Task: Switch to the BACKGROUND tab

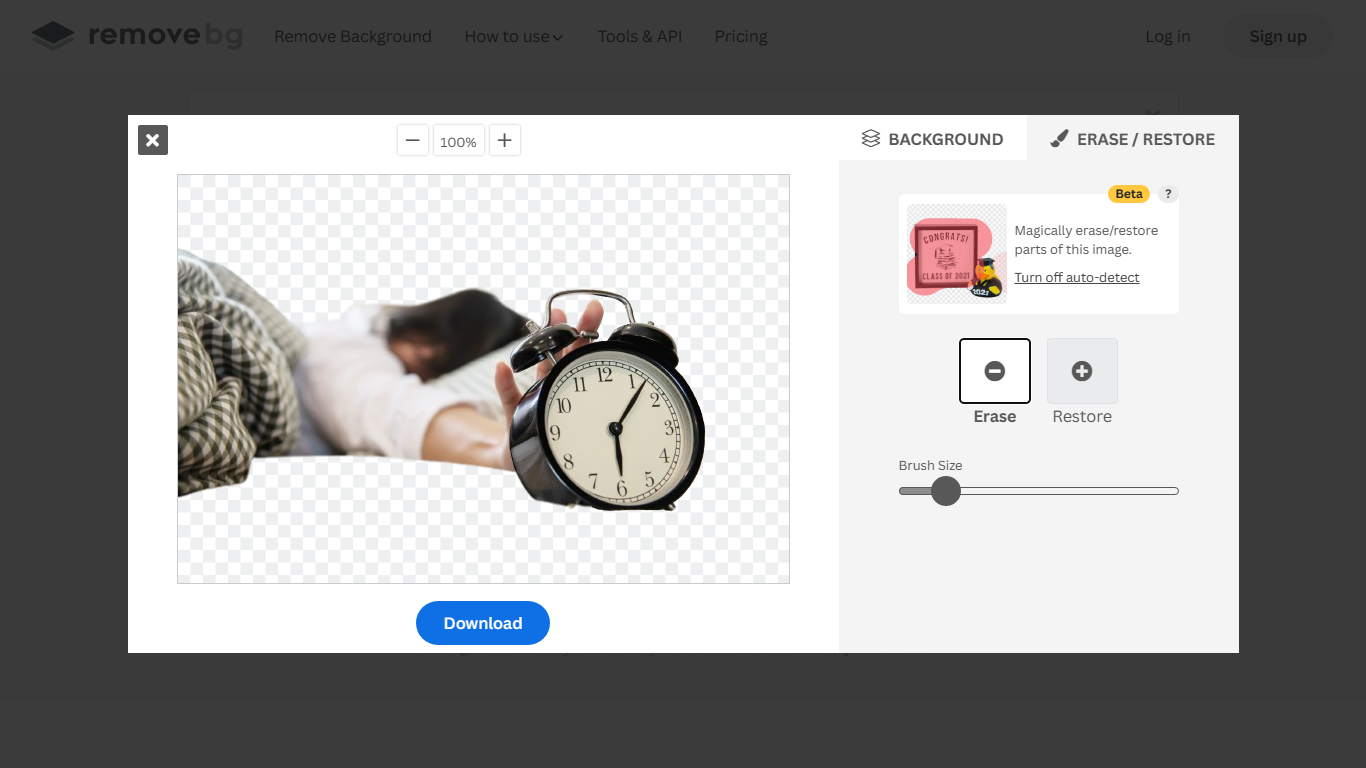Action: click(x=932, y=139)
